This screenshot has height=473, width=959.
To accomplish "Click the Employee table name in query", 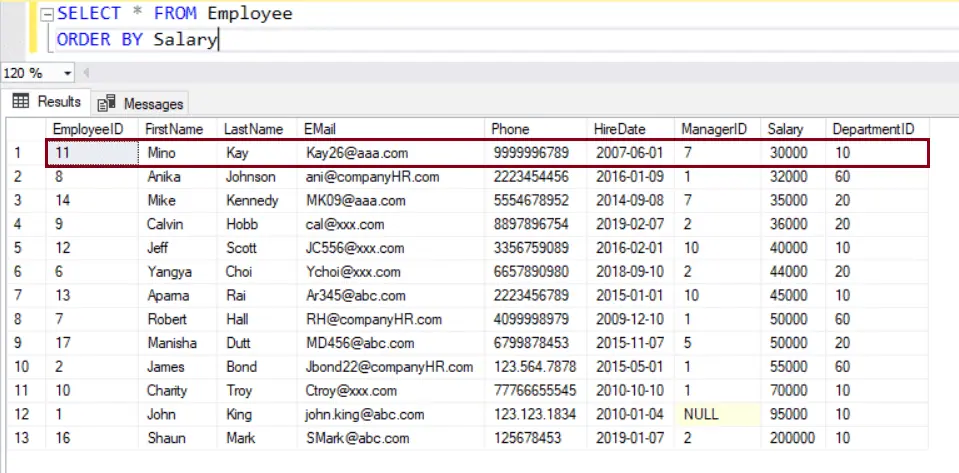I will tap(249, 14).
